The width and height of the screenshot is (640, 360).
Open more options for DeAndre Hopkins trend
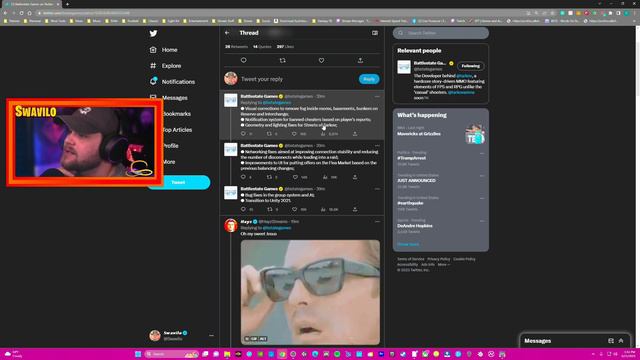click(x=482, y=221)
